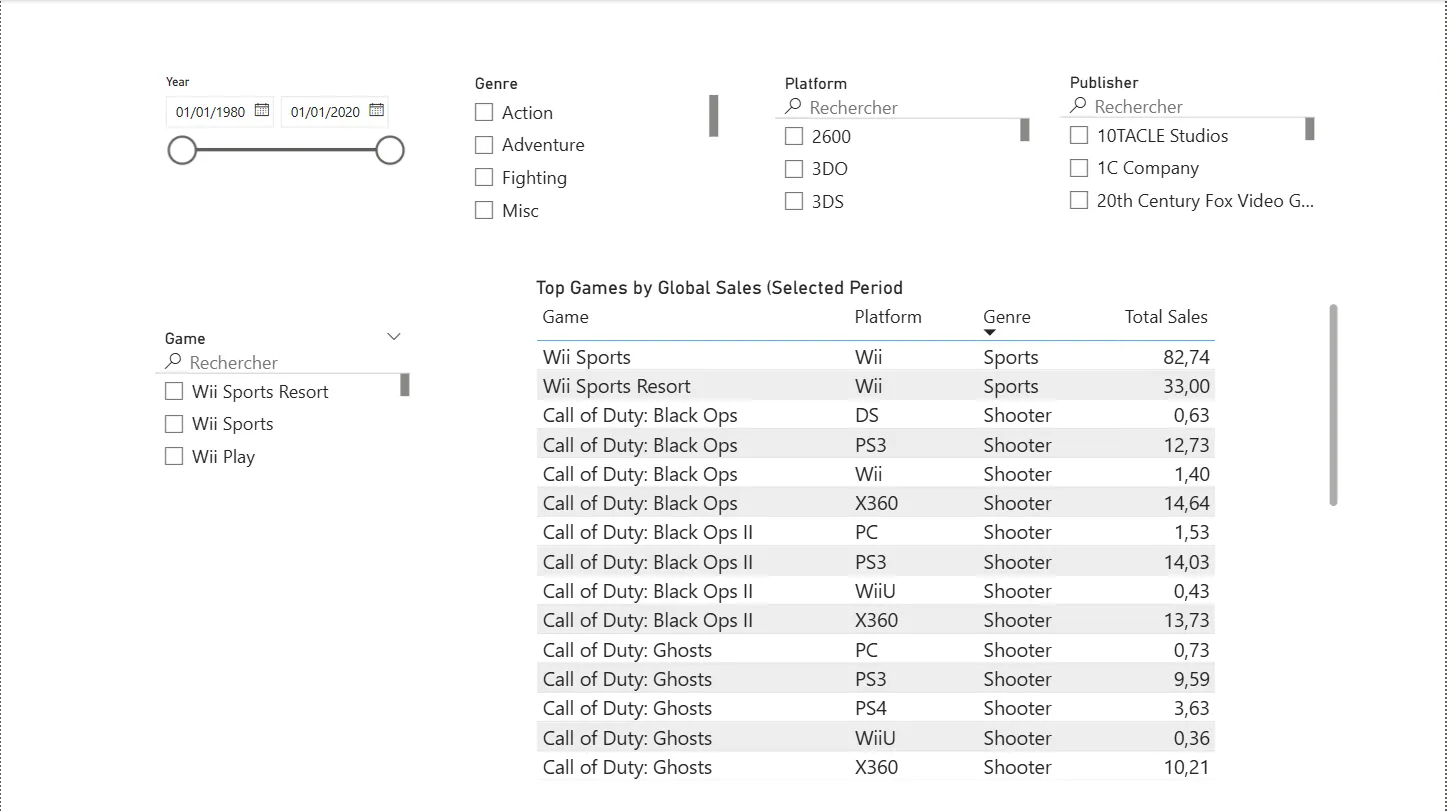Open the end date calendar picker

377,110
